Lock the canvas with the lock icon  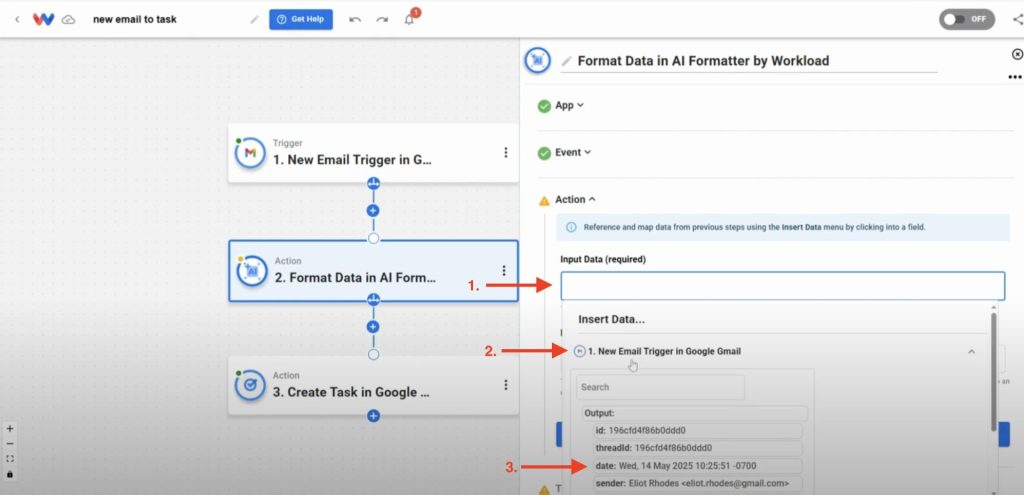(10, 474)
